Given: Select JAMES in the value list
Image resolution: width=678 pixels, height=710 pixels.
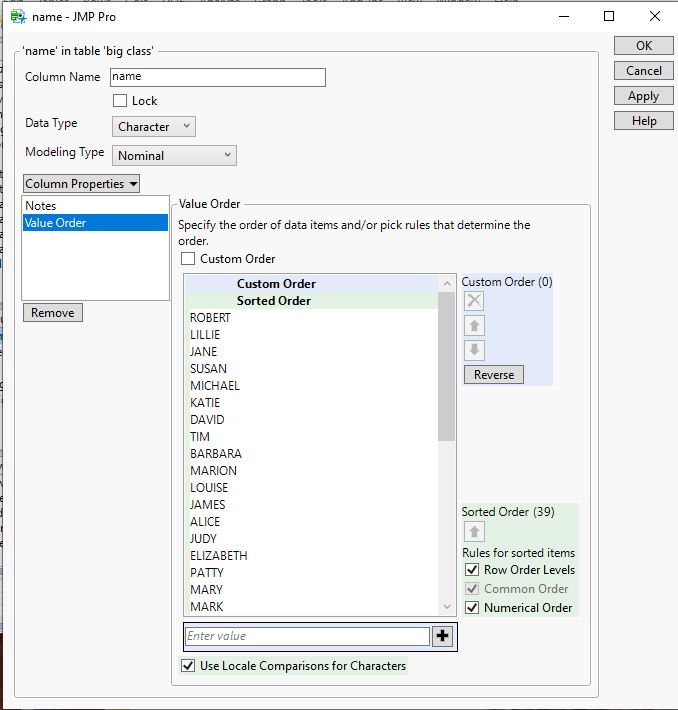Looking at the screenshot, I should tap(312, 504).
